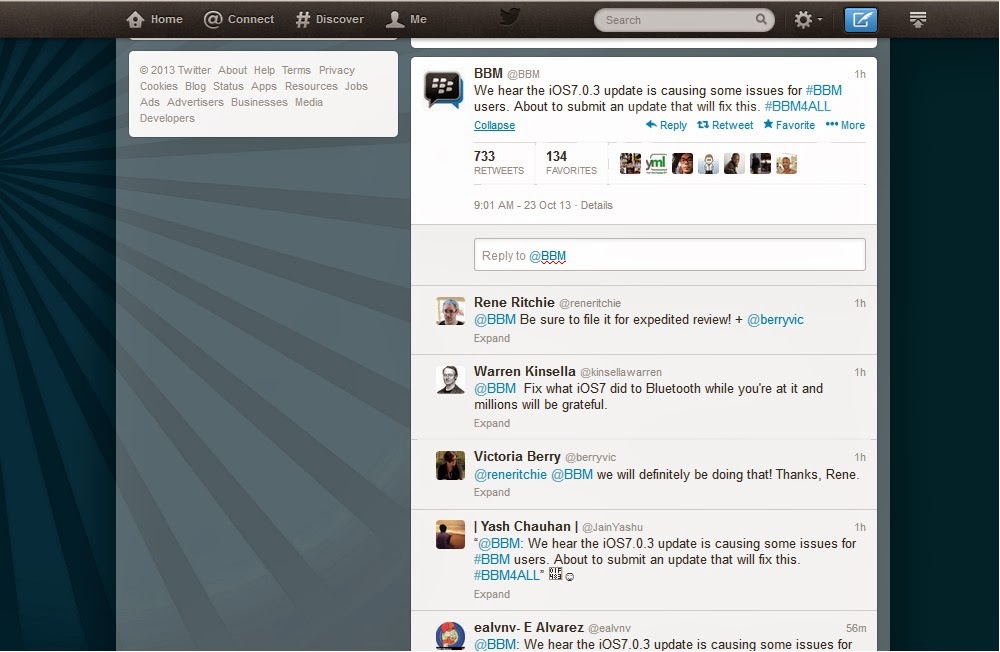The width and height of the screenshot is (1000, 652).
Task: Open ealvnv- E Alvarez's profile name
Action: click(x=529, y=628)
